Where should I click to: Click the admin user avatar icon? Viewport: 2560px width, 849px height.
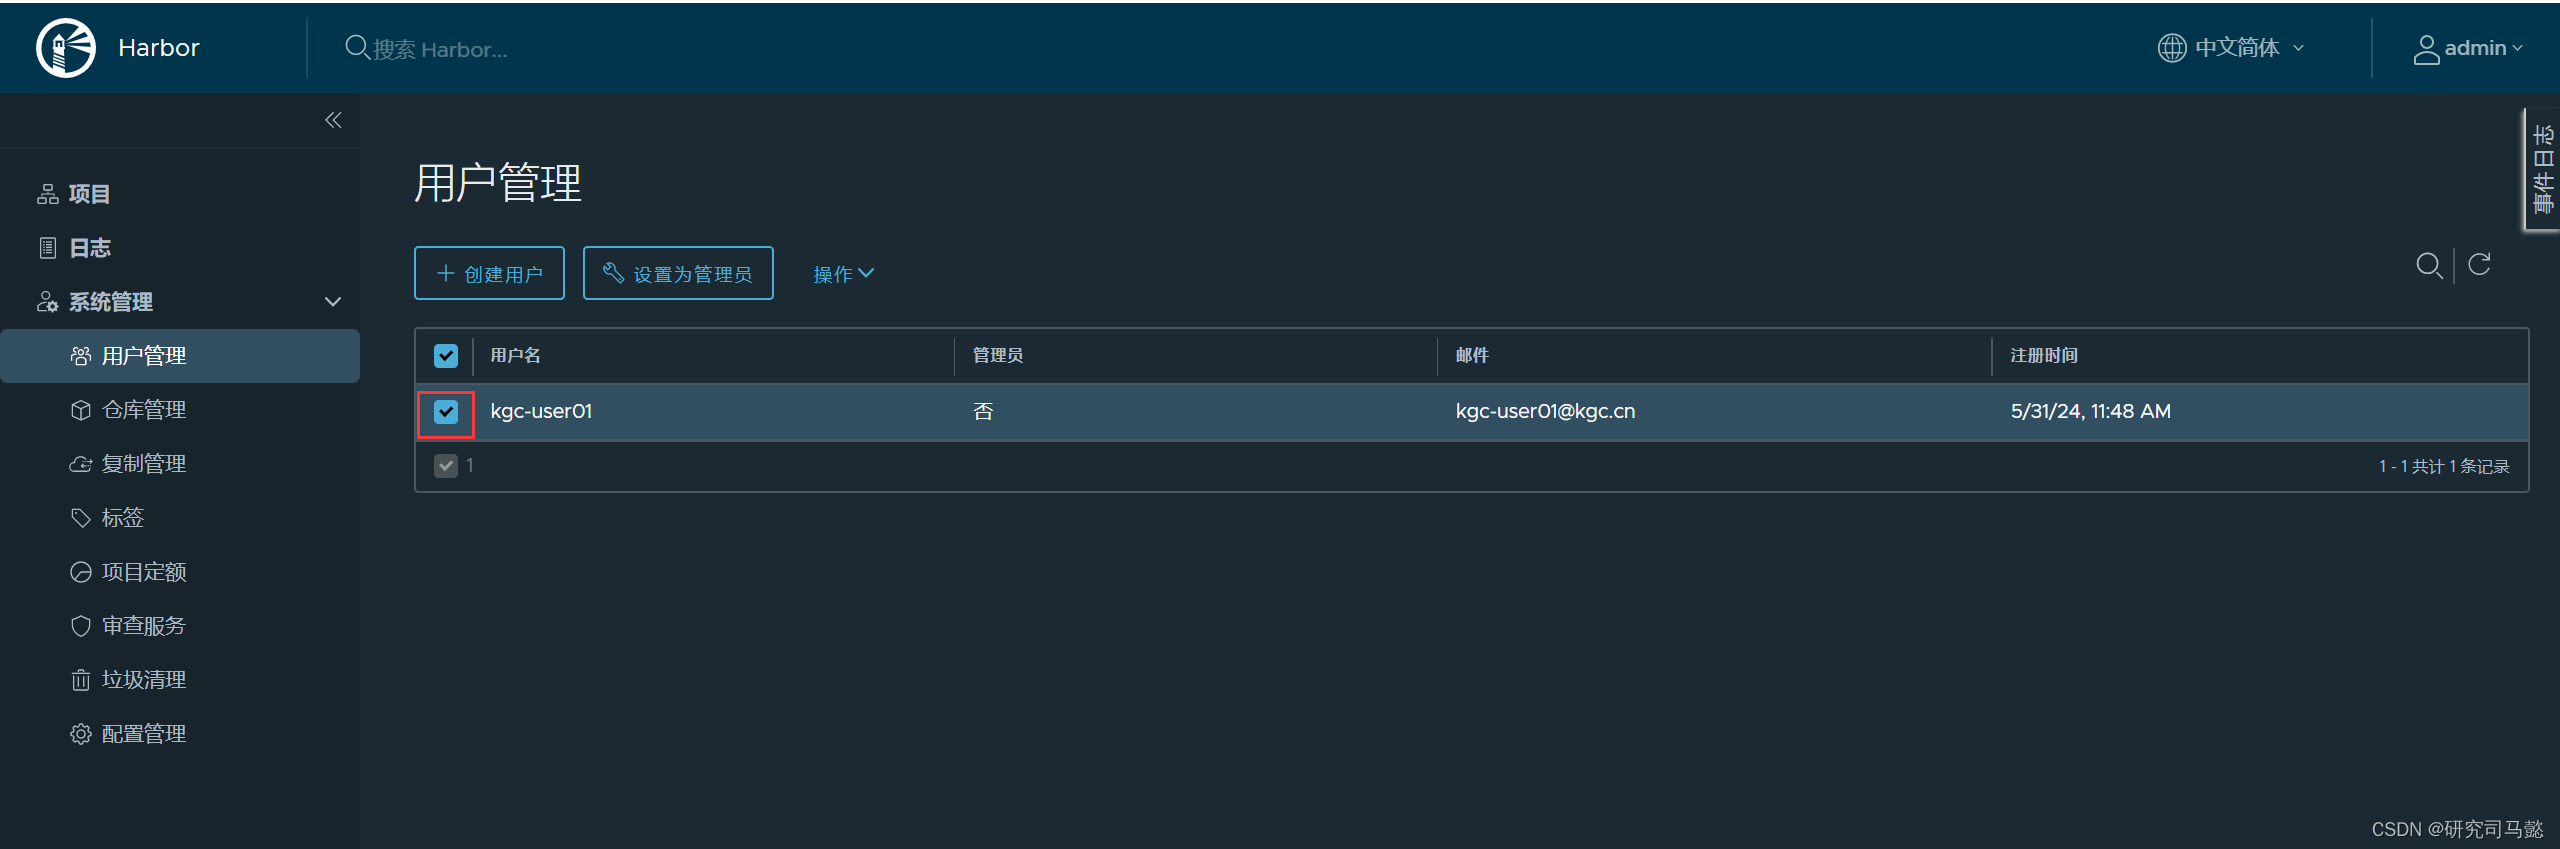(x=2426, y=48)
